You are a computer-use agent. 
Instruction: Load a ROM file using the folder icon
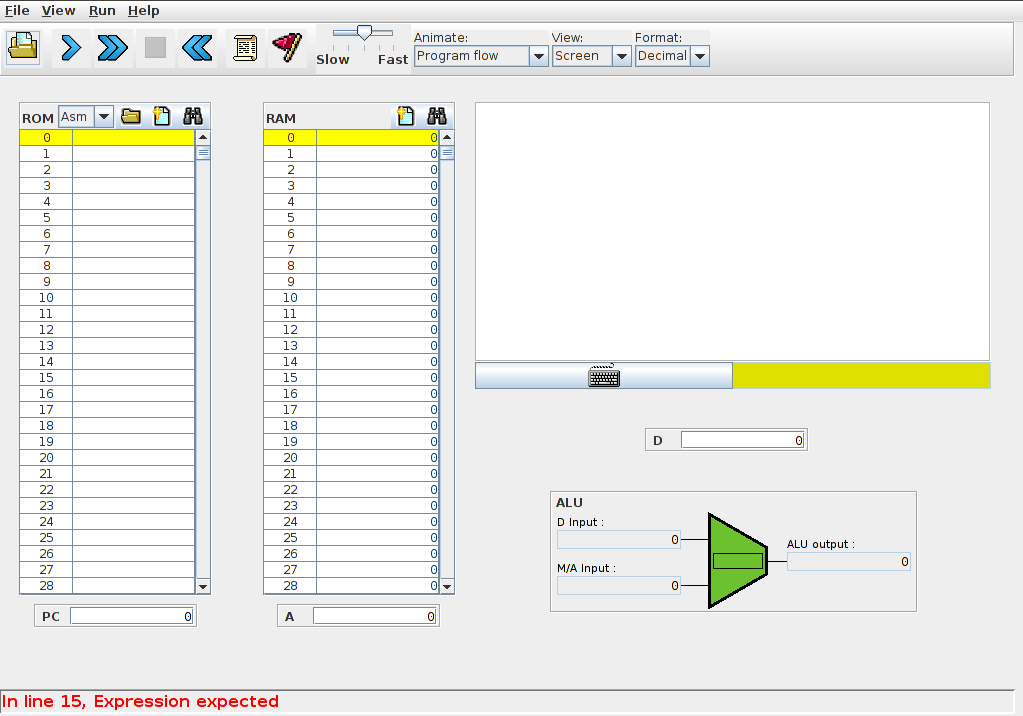tap(130, 117)
